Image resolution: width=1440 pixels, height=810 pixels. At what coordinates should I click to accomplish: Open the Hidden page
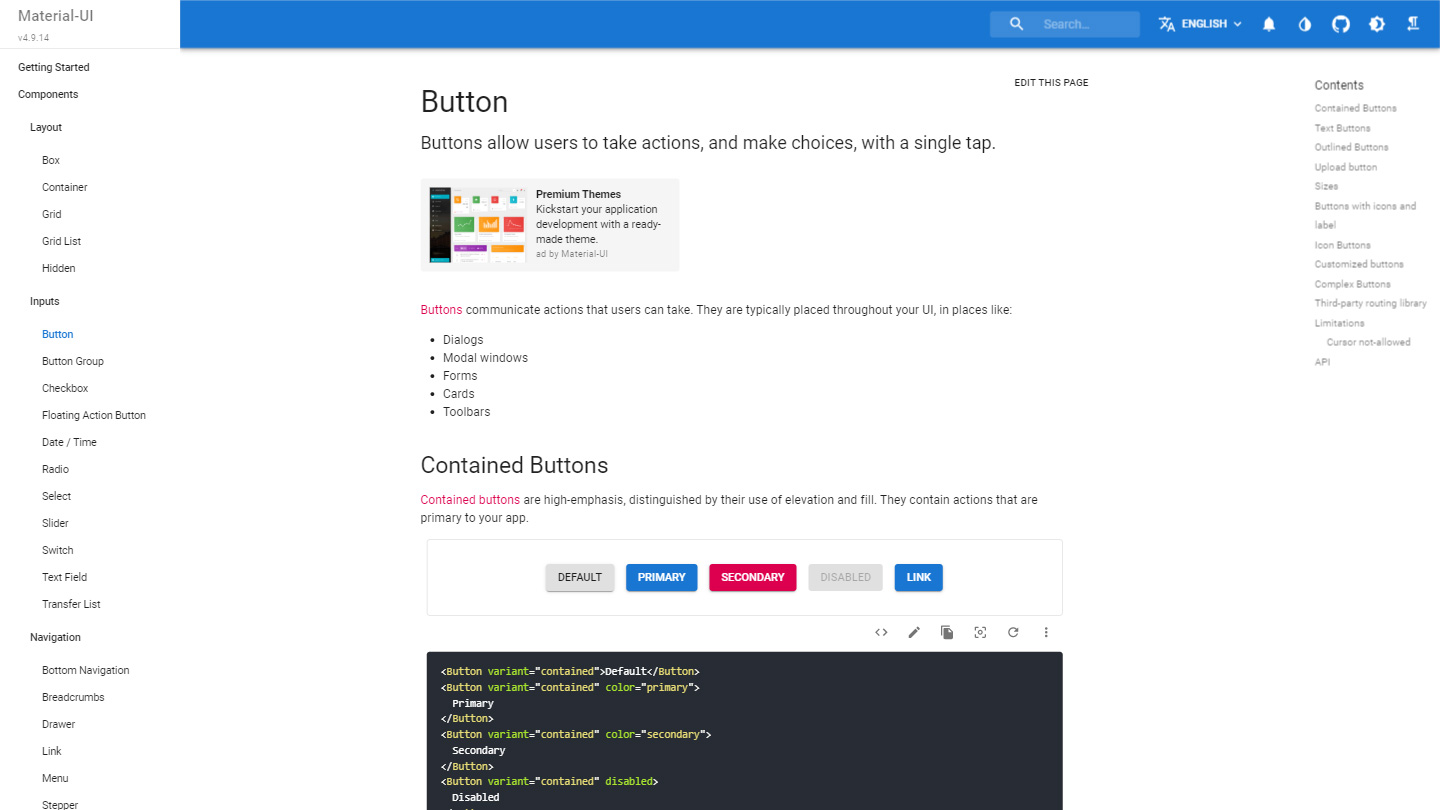(59, 268)
